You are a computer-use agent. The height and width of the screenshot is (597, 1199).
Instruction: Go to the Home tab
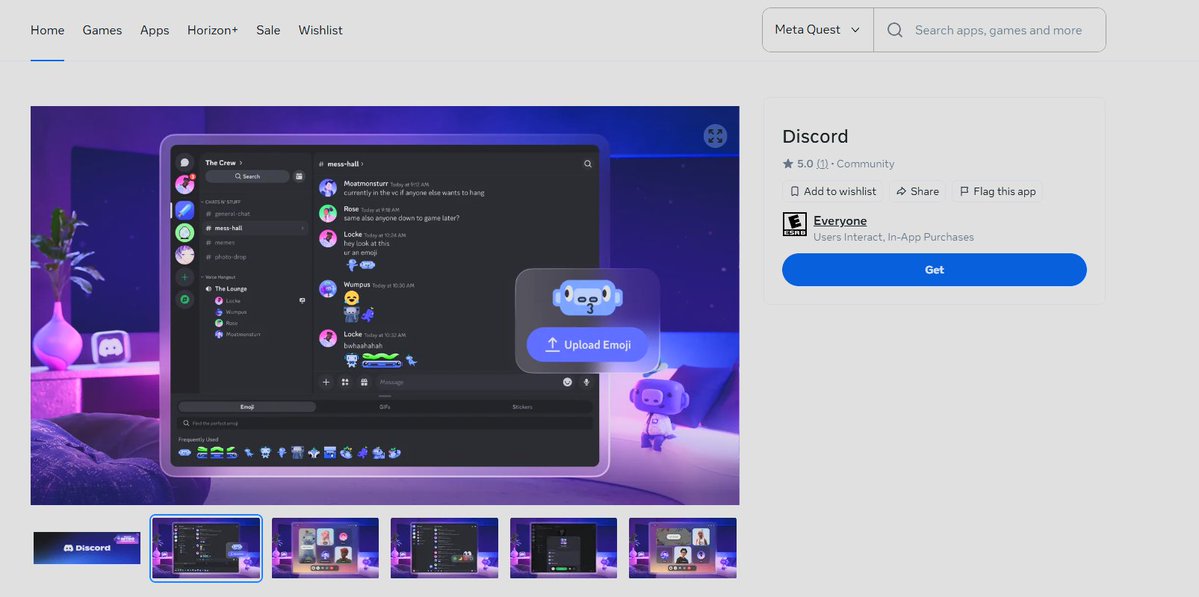pyautogui.click(x=47, y=30)
